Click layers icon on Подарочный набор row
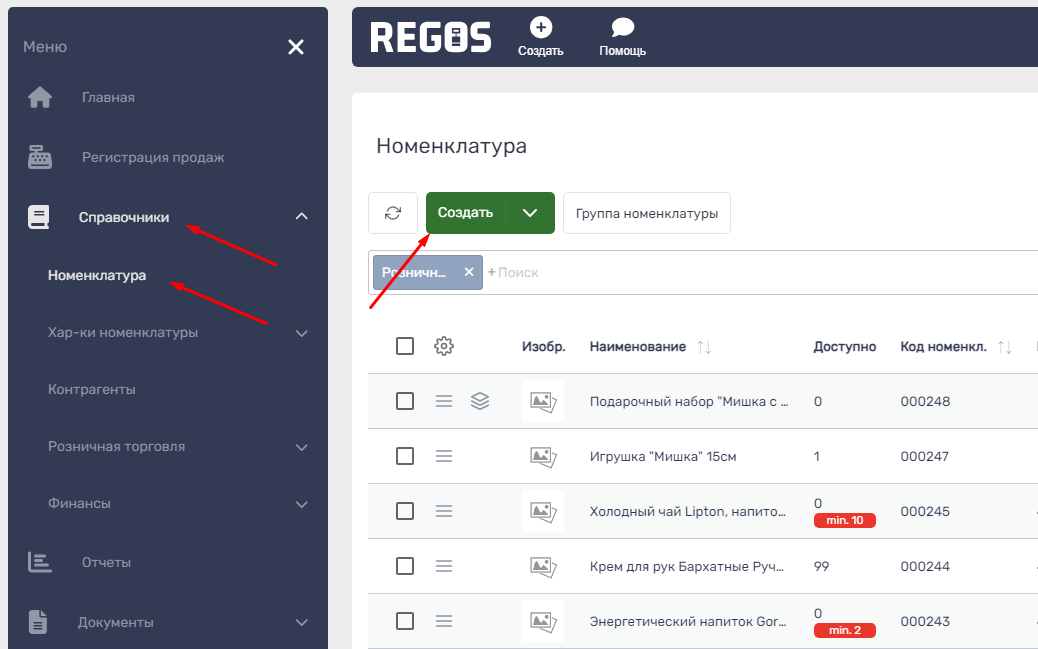 480,401
